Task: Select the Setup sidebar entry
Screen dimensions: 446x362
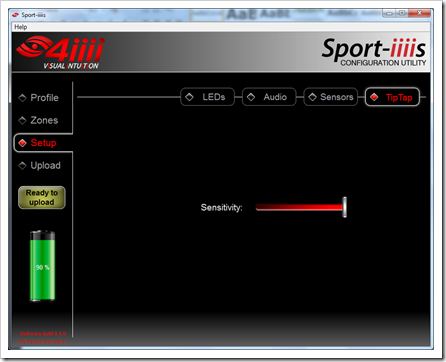Action: coord(43,143)
